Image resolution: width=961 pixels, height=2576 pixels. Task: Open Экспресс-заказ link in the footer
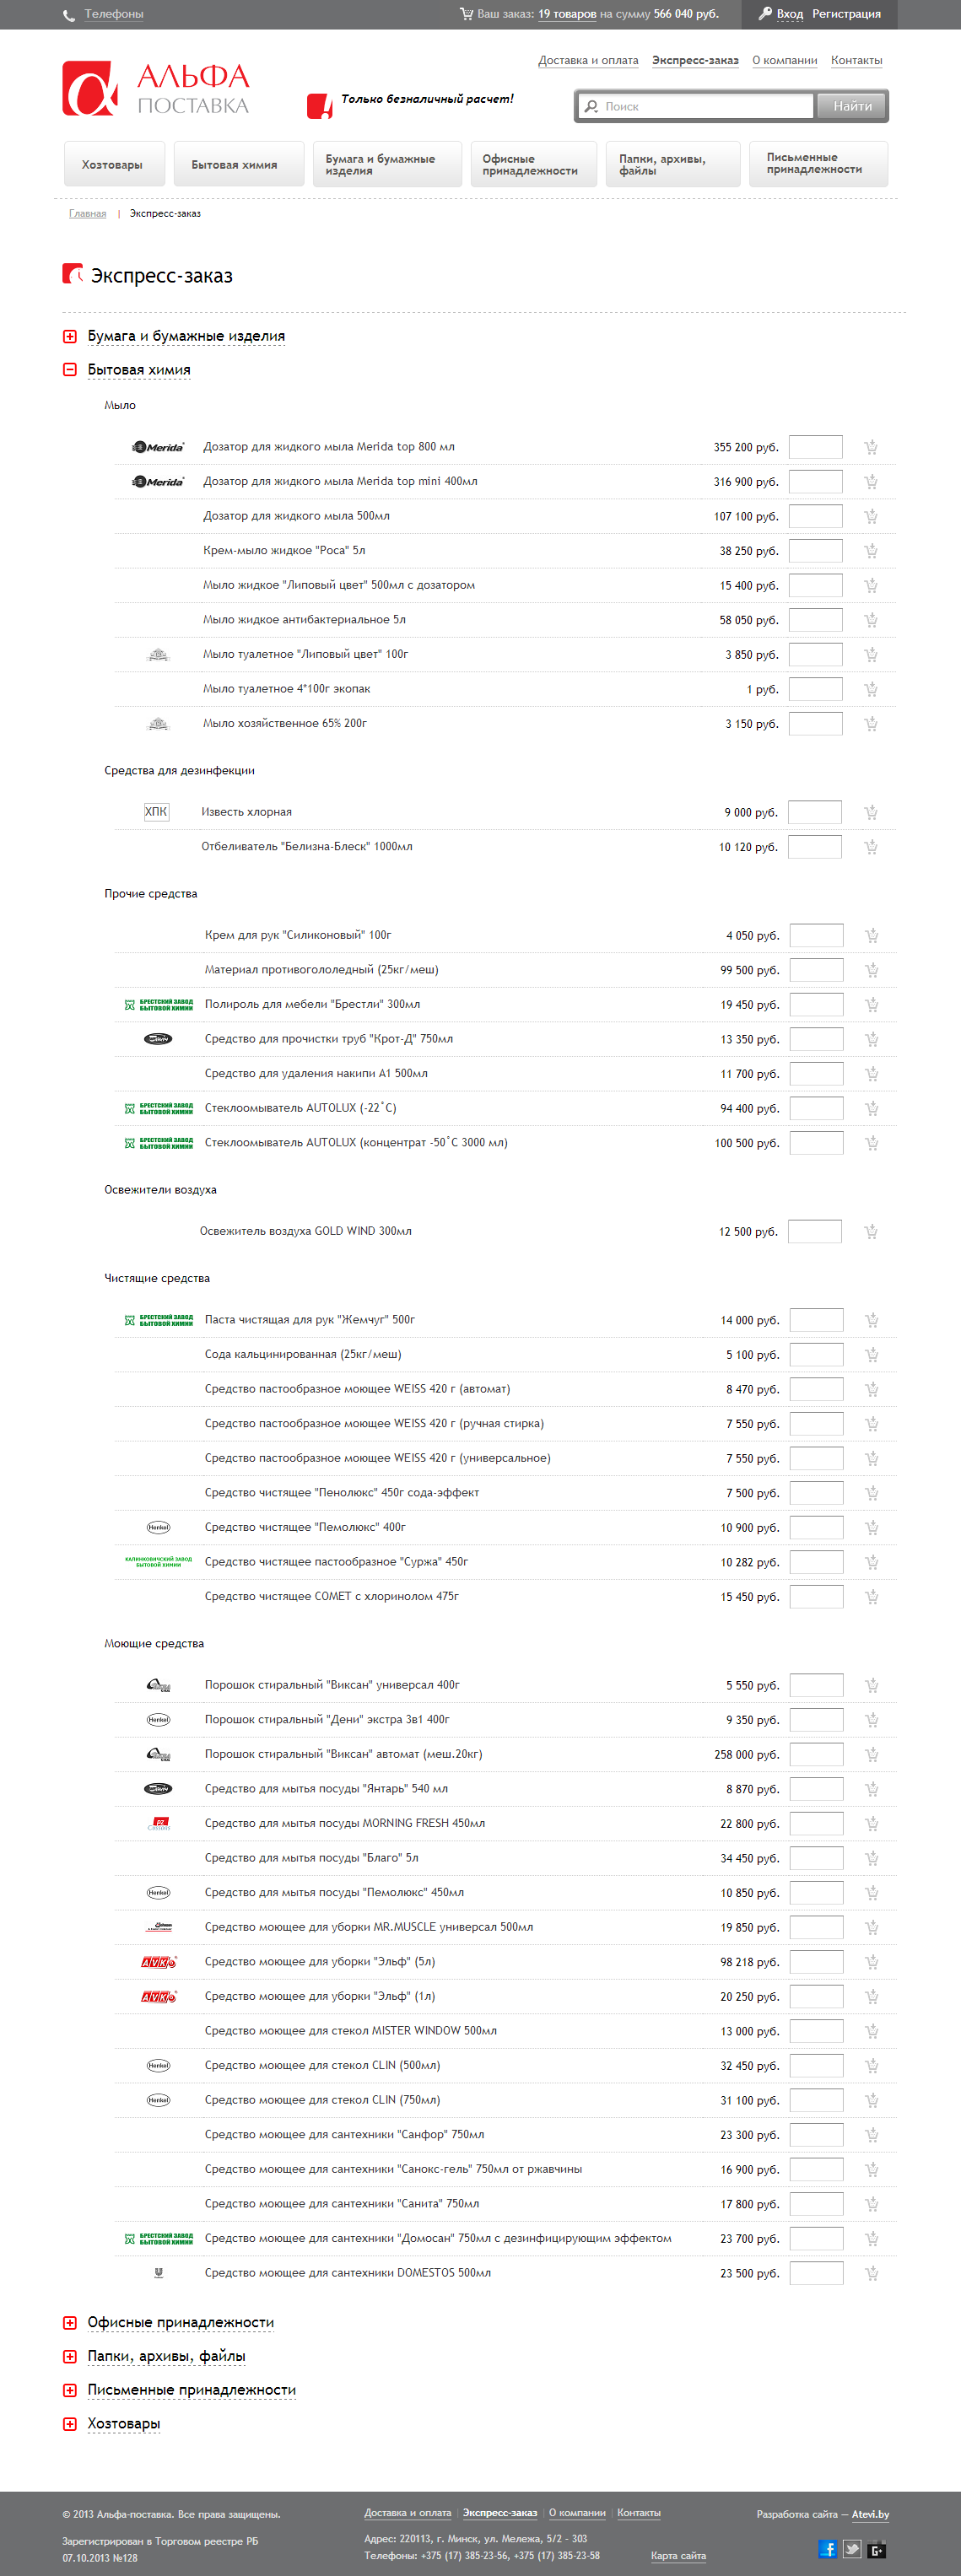click(500, 2513)
